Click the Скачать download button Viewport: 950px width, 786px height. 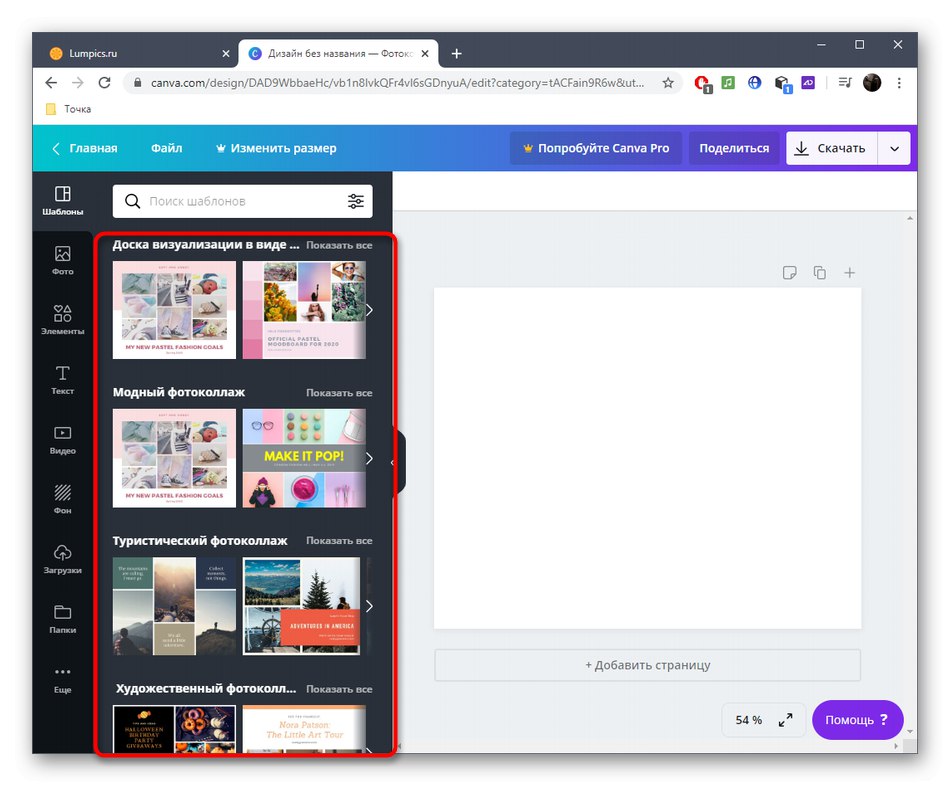832,148
